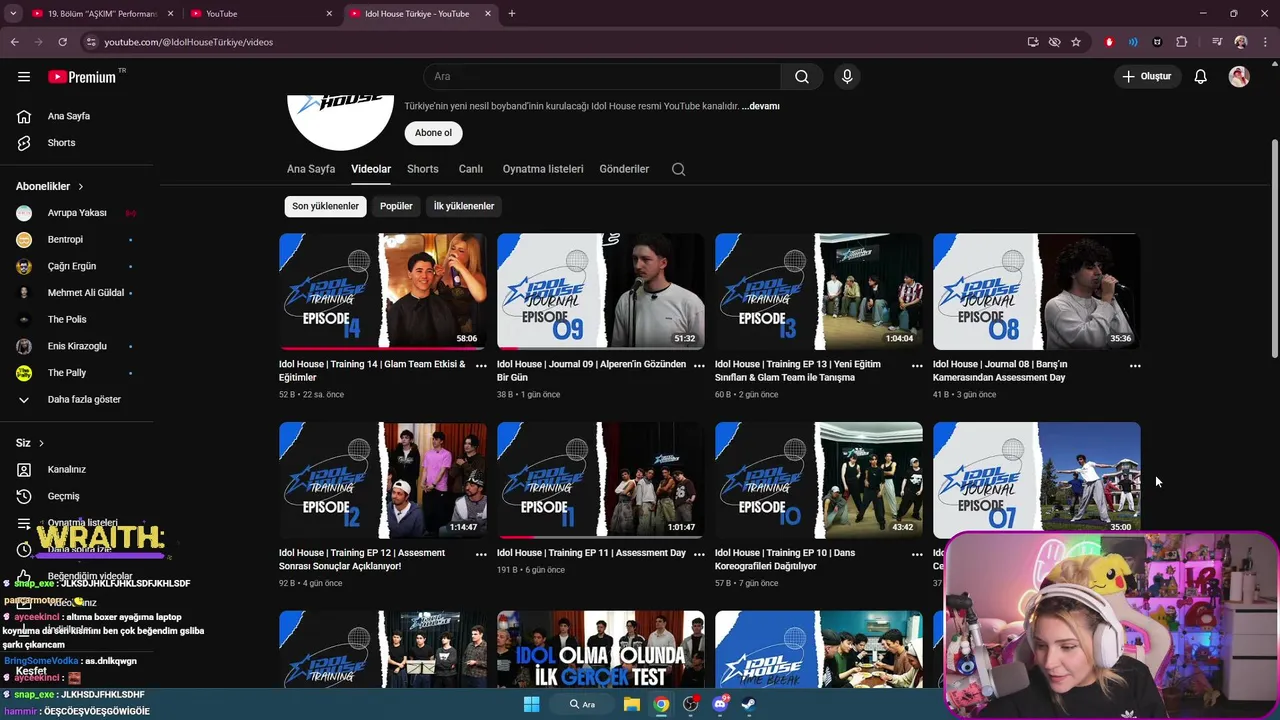
Task: Open Discord from the taskbar
Action: coord(720,704)
